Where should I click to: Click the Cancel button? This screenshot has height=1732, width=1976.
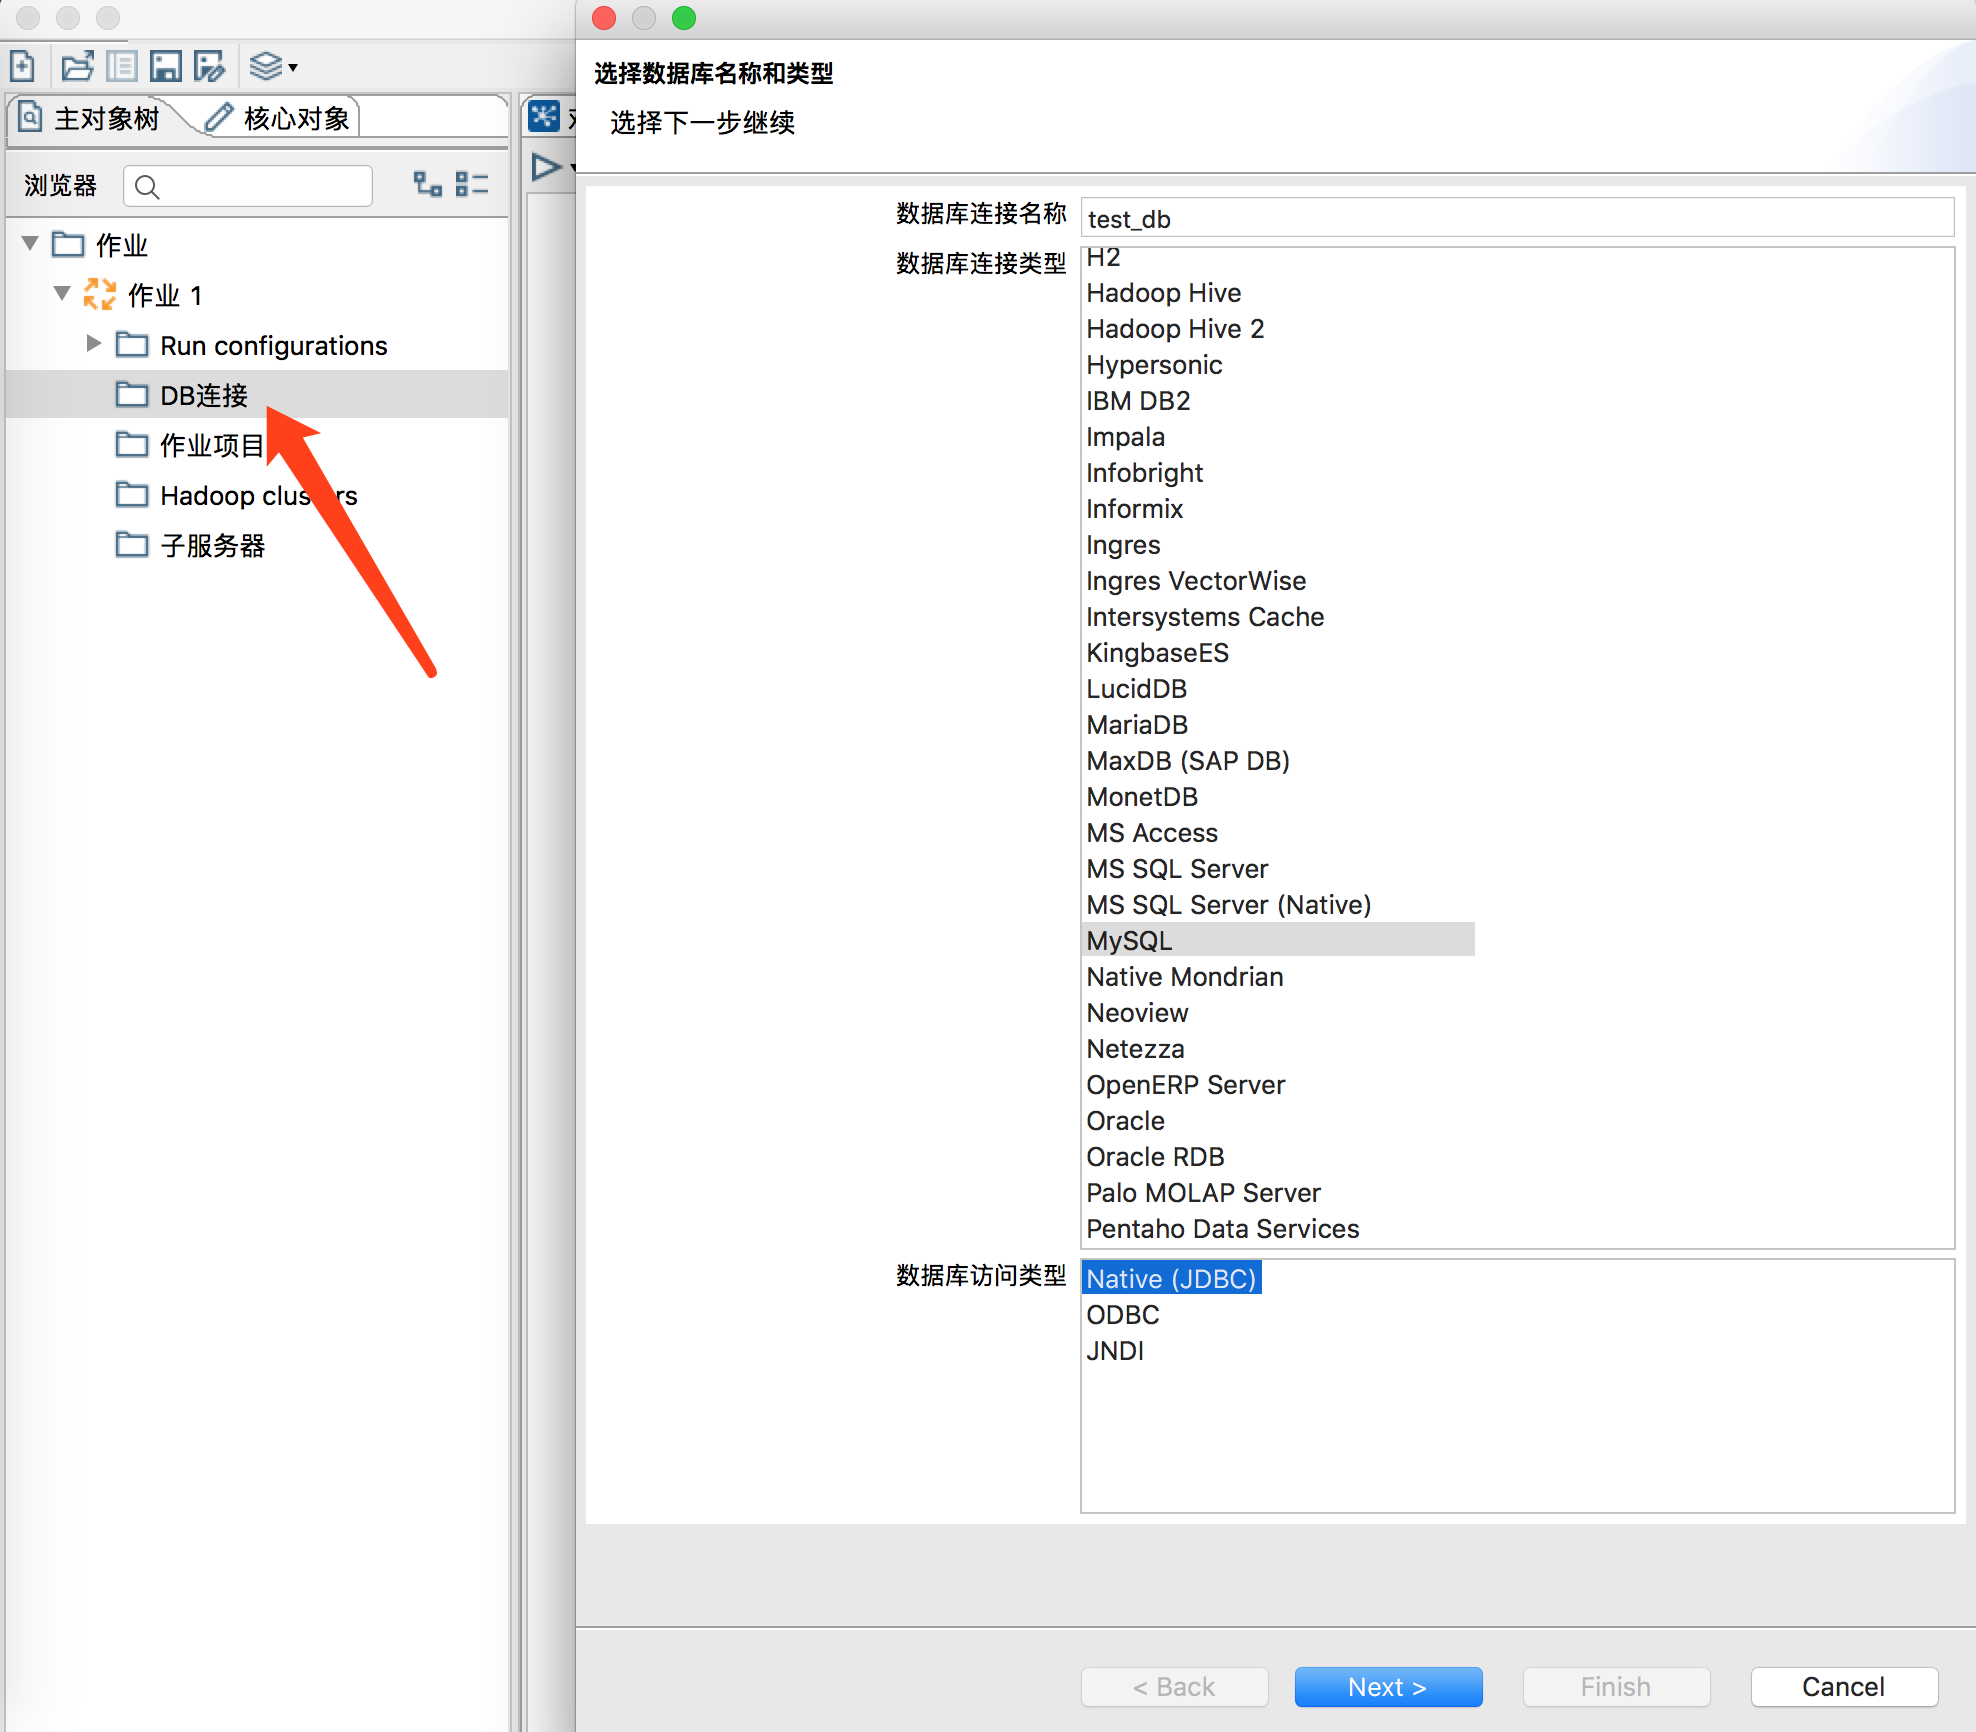pos(1843,1687)
